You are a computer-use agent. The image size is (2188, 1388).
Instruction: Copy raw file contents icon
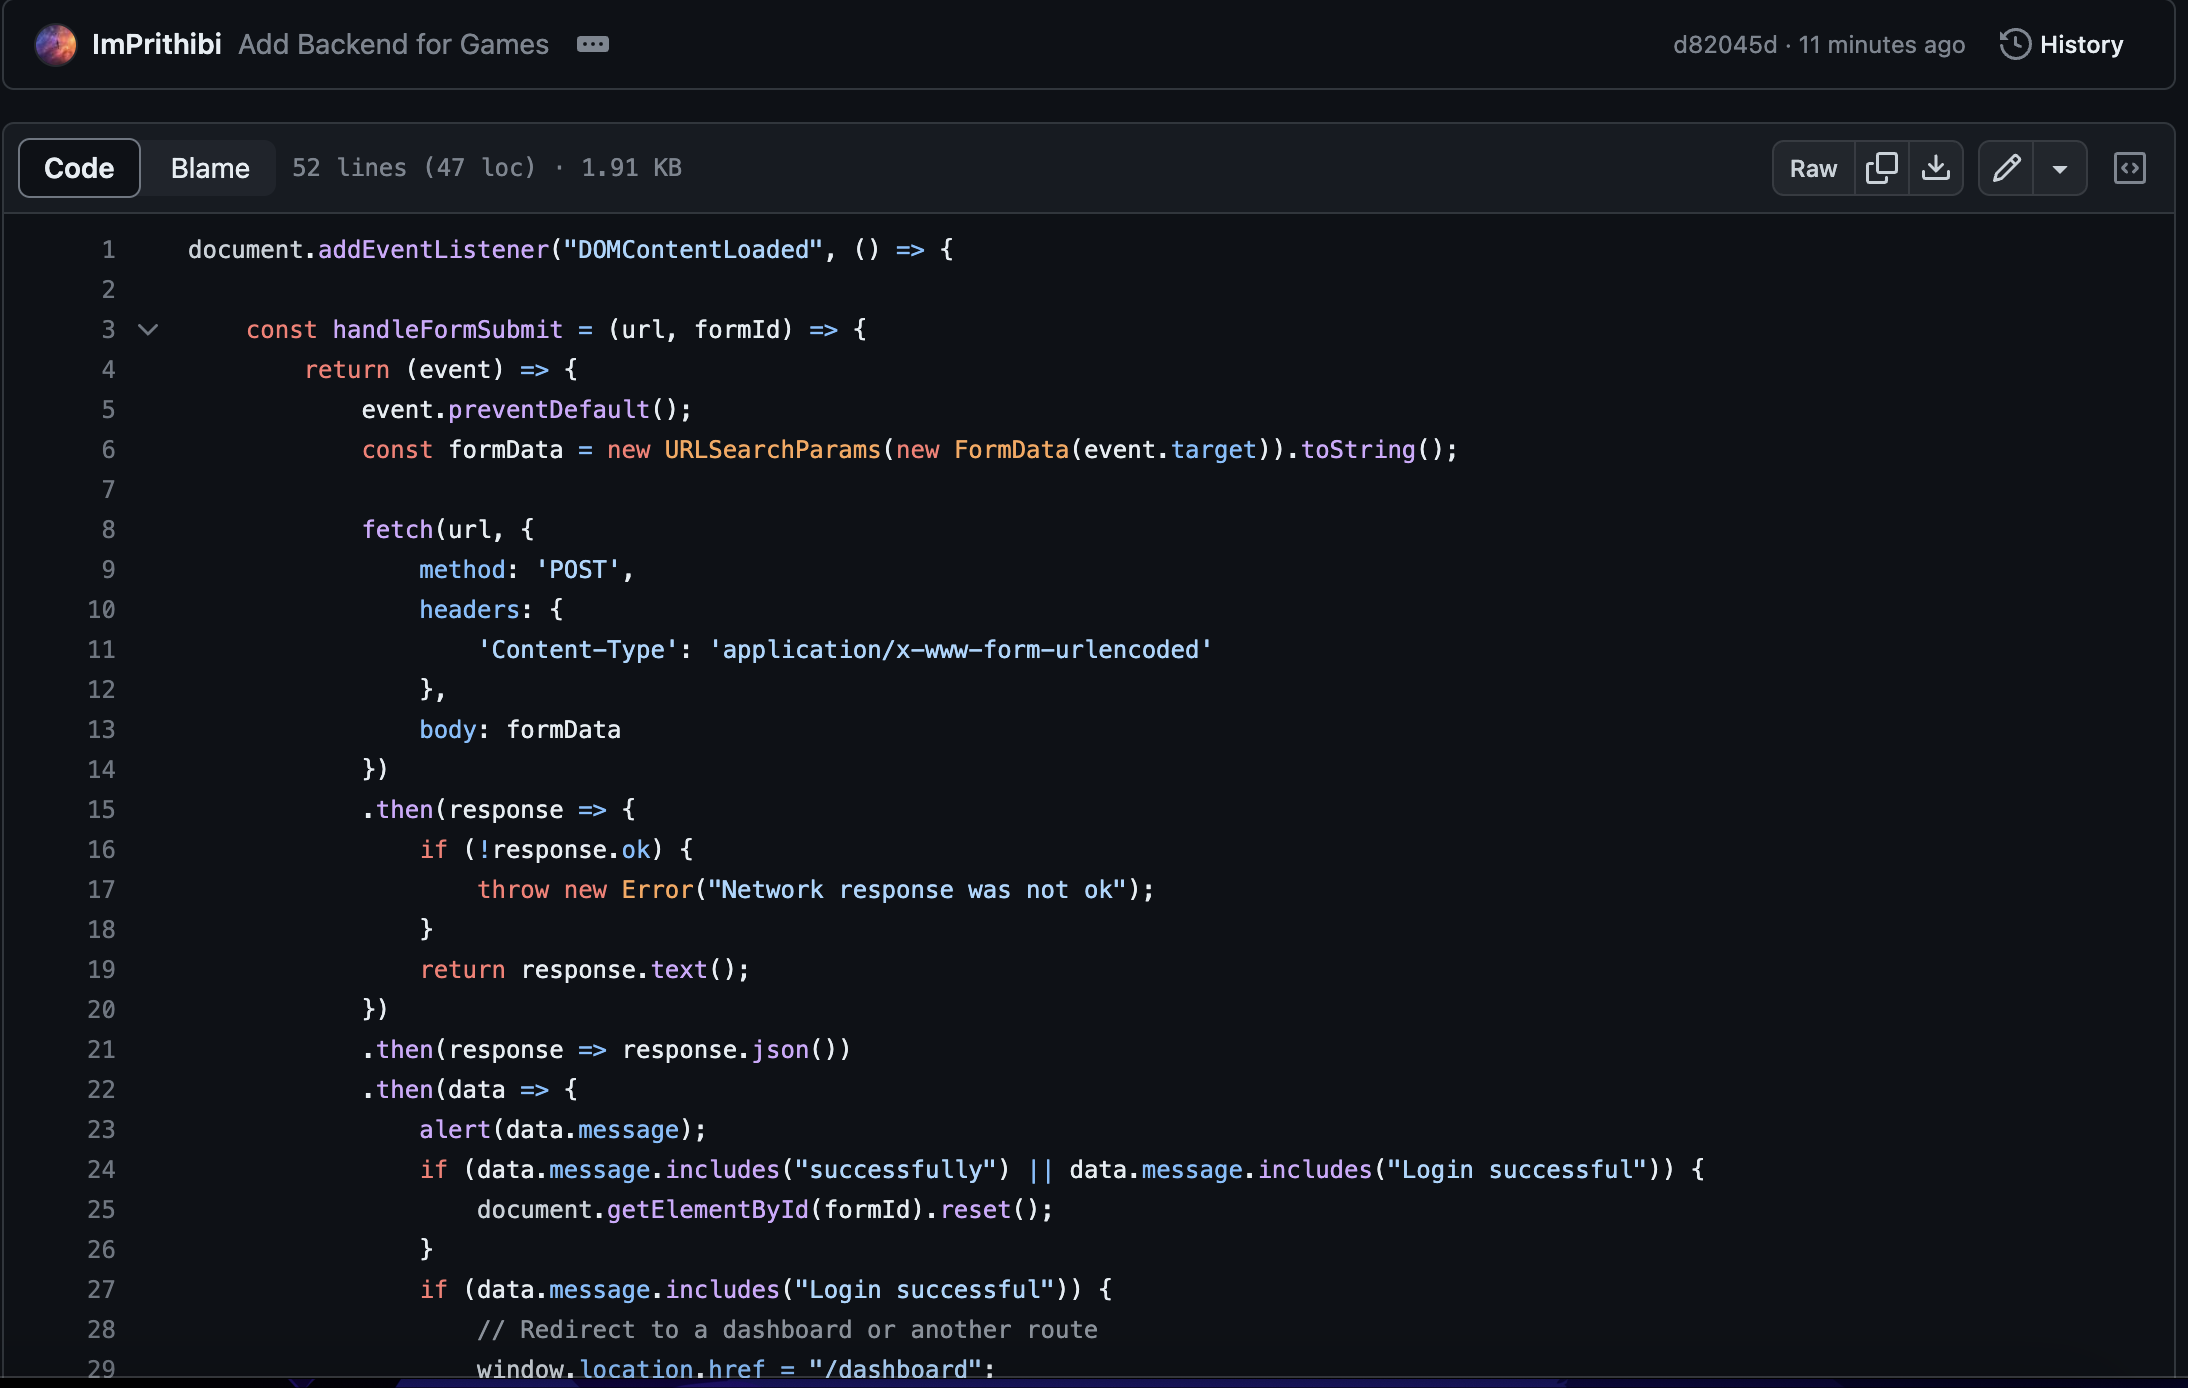[x=1881, y=168]
